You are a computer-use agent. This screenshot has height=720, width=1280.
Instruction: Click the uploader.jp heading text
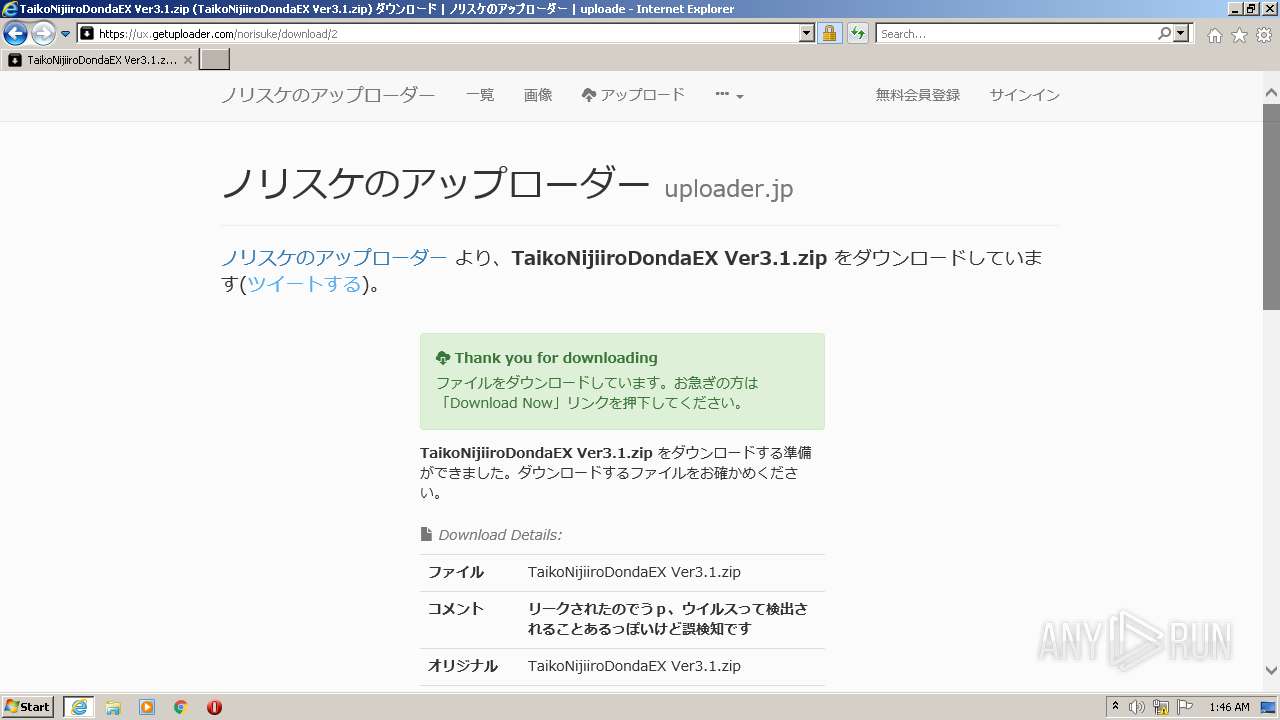pos(729,189)
